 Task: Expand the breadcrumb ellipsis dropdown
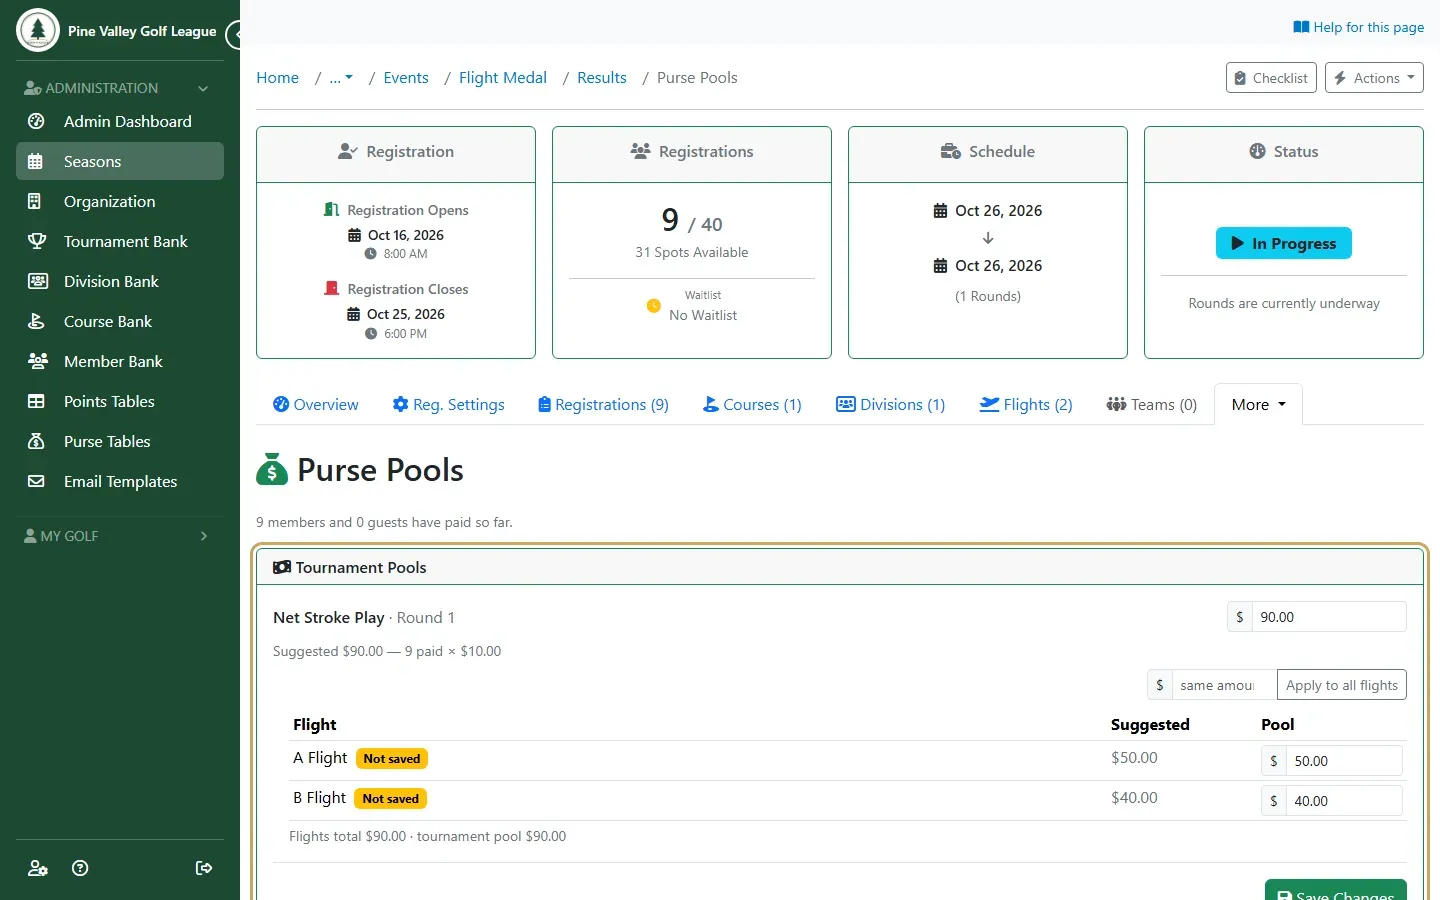(x=341, y=78)
